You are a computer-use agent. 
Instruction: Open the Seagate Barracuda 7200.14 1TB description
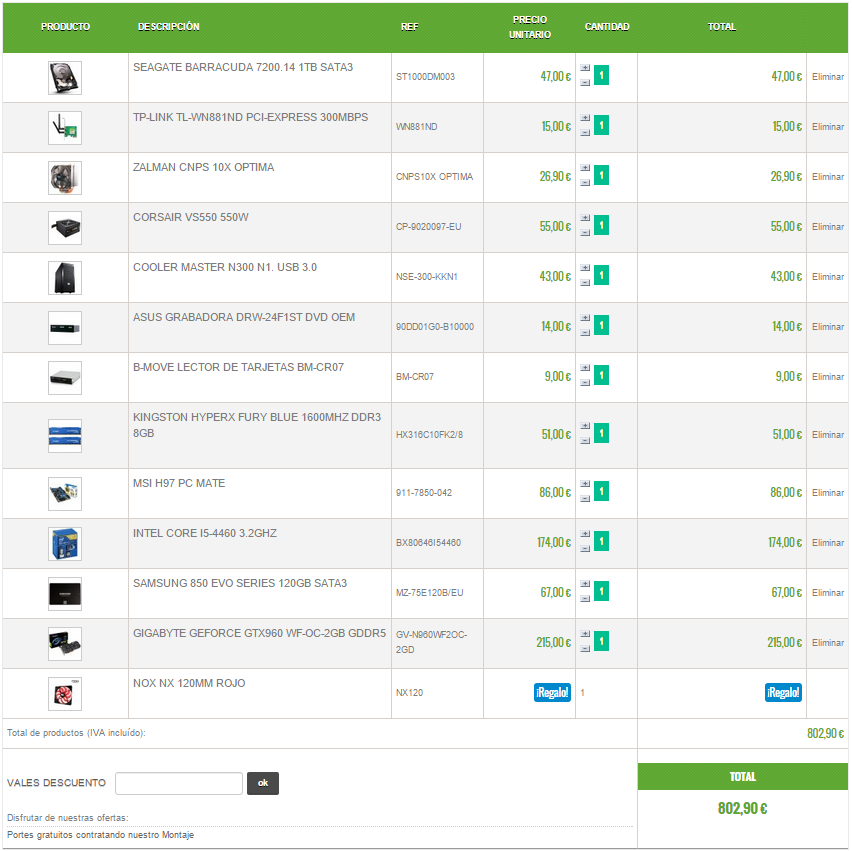[243, 67]
